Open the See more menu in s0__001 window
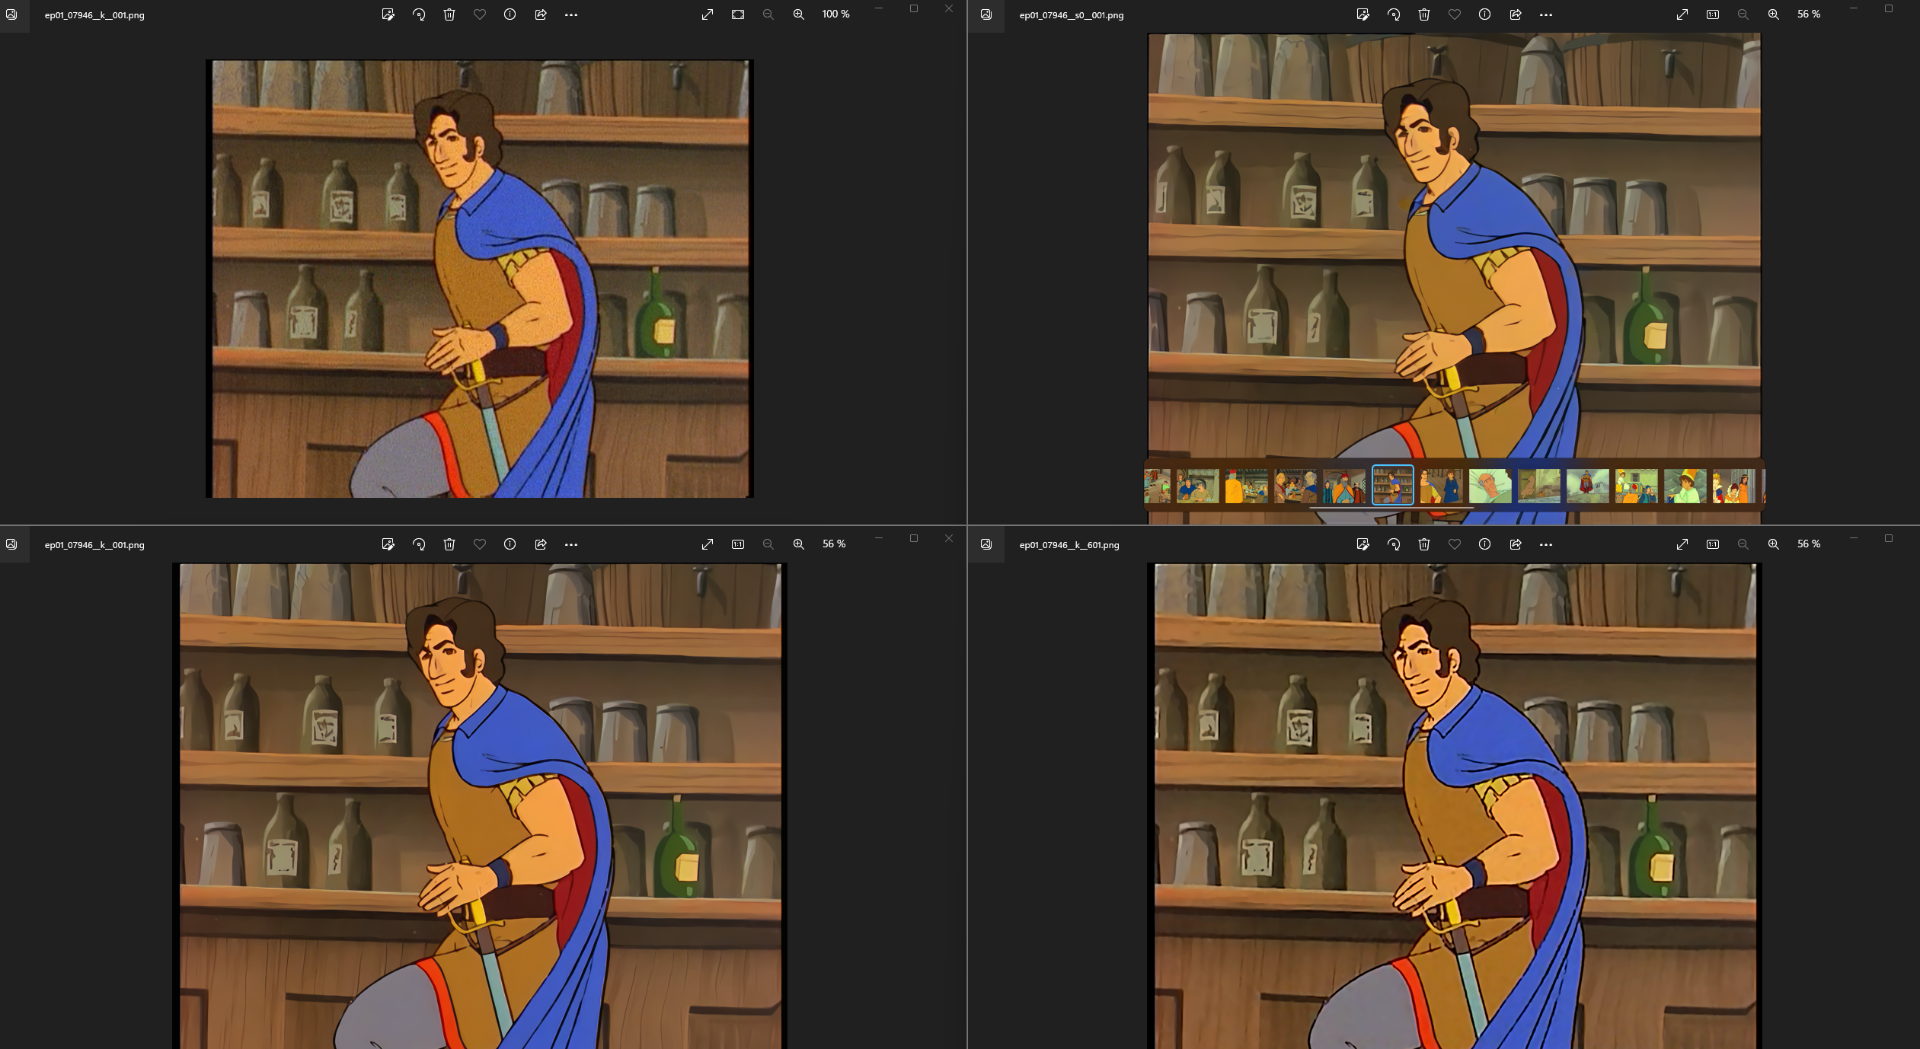This screenshot has width=1920, height=1049. tap(1546, 15)
